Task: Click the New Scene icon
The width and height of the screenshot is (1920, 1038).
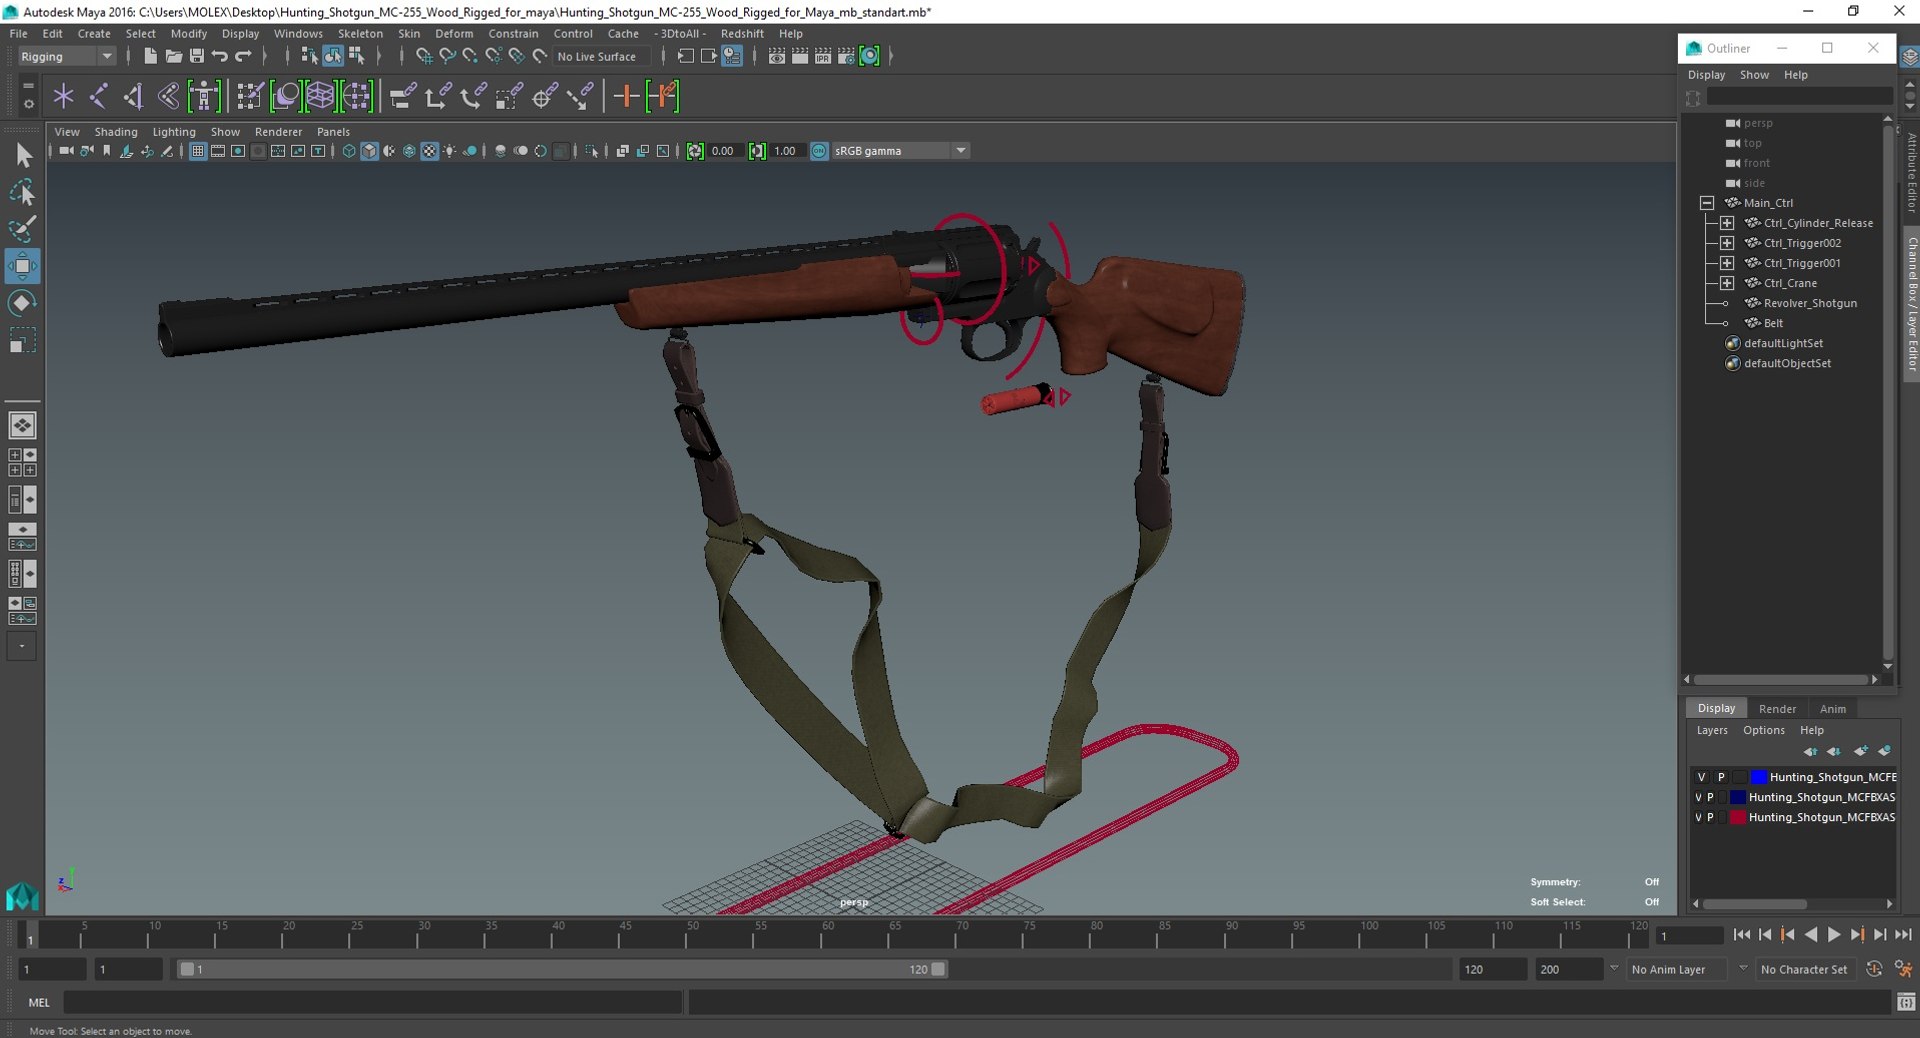Action: tap(150, 56)
